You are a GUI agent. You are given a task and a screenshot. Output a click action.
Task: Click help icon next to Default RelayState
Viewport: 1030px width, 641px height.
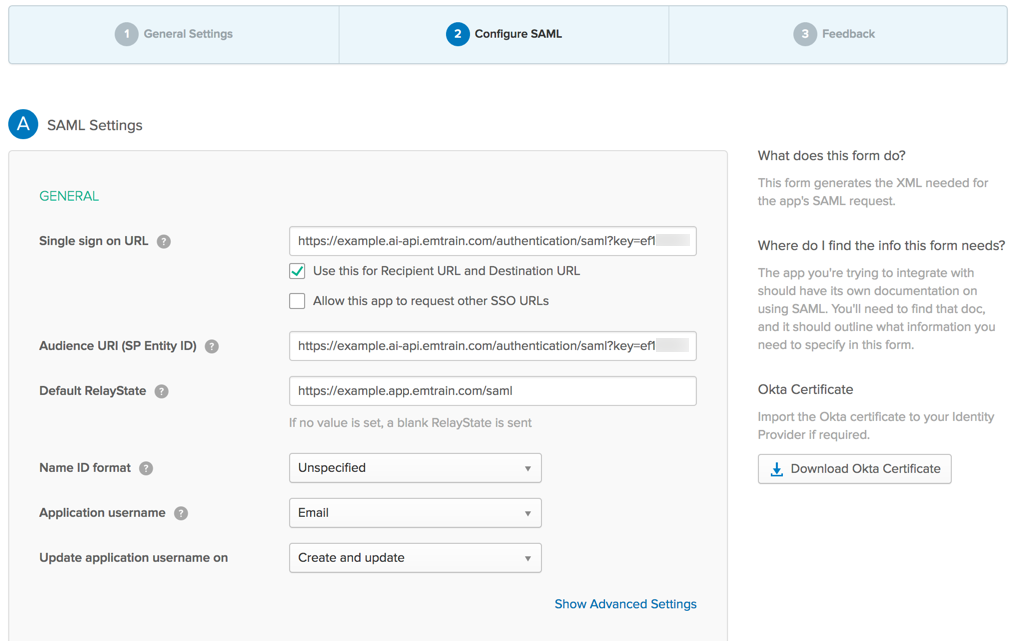pyautogui.click(x=162, y=391)
